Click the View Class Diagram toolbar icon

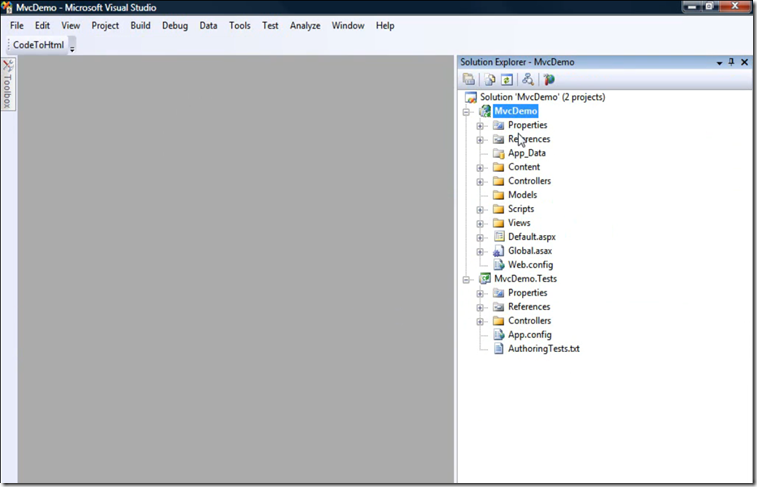[528, 80]
